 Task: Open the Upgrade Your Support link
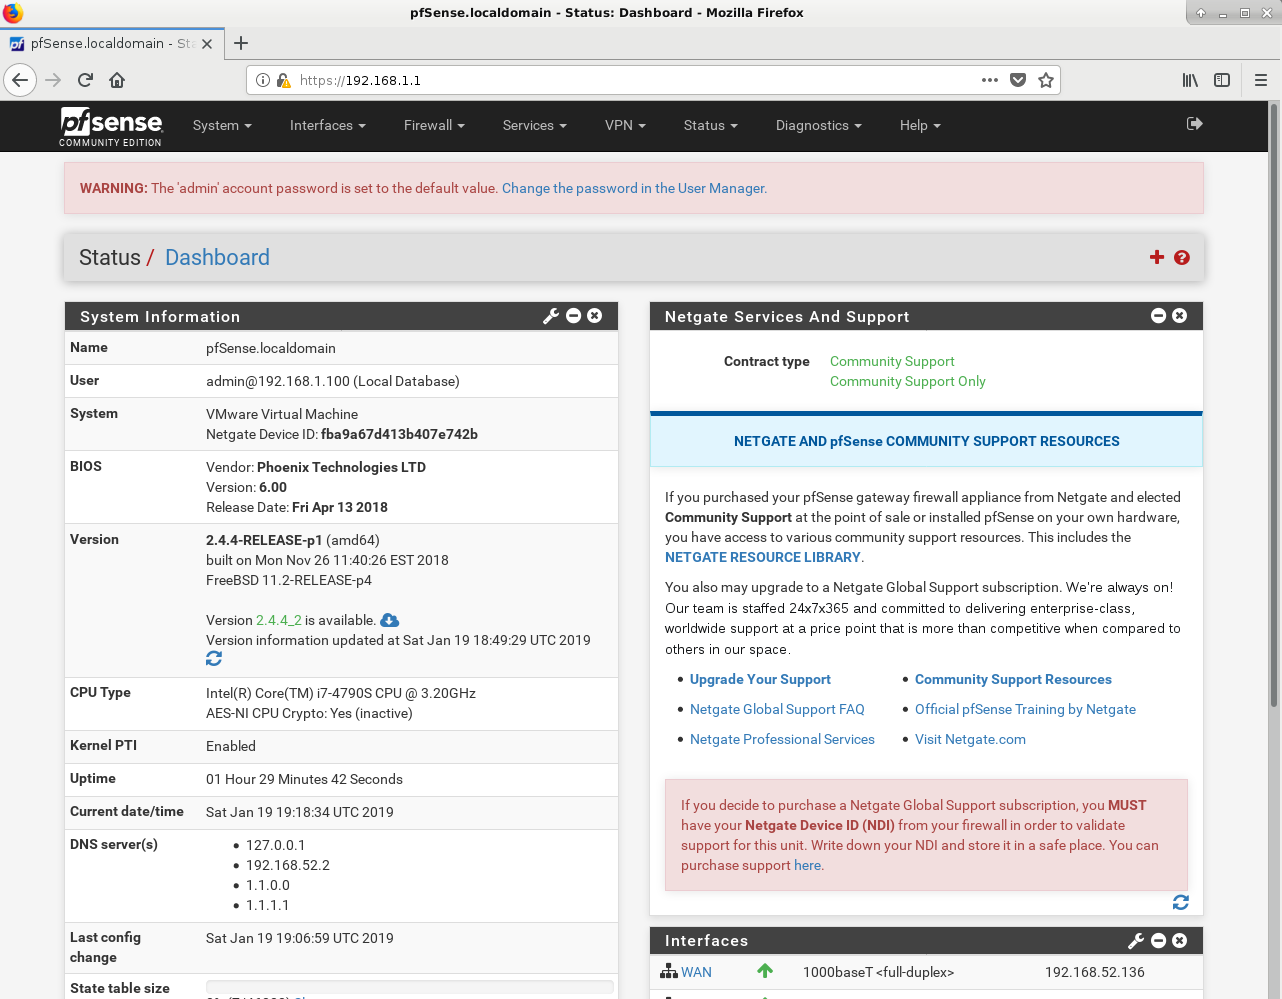click(760, 679)
